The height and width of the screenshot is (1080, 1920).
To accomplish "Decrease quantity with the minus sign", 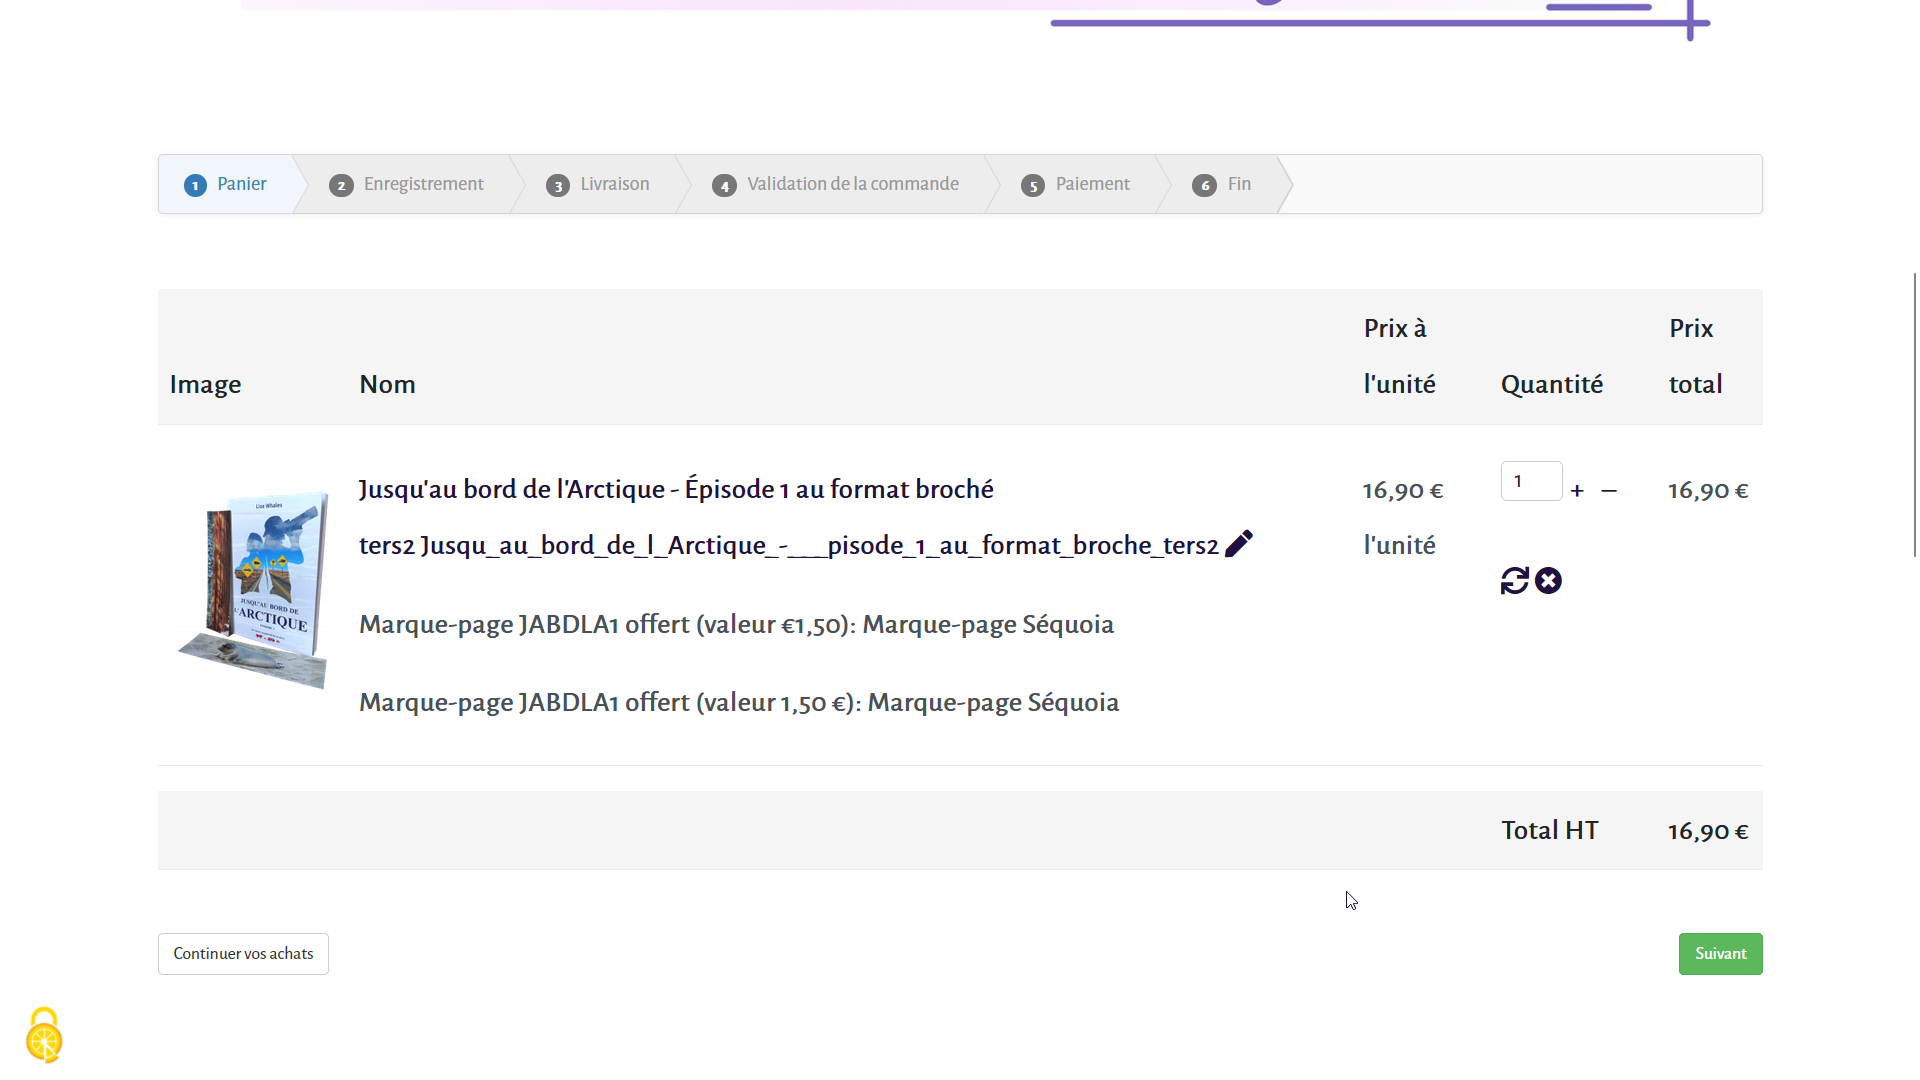I will coord(1609,491).
